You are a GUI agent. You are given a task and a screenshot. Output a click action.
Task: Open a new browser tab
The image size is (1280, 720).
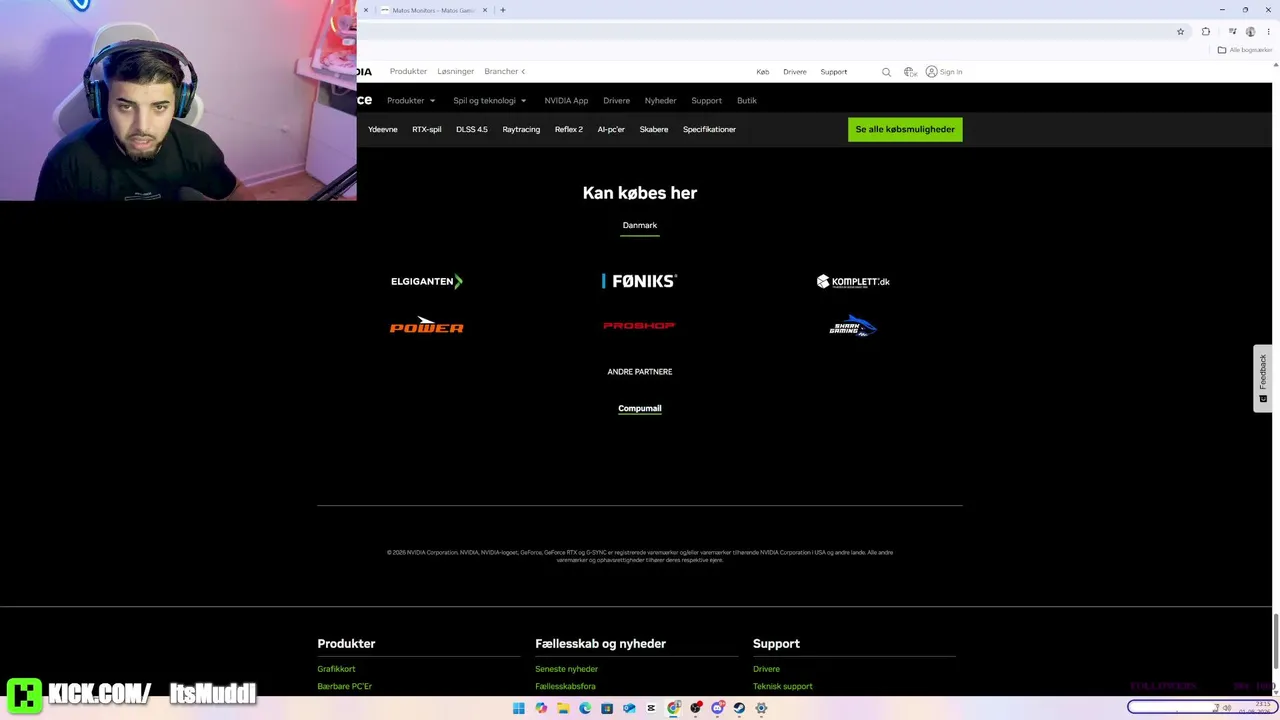click(x=503, y=10)
